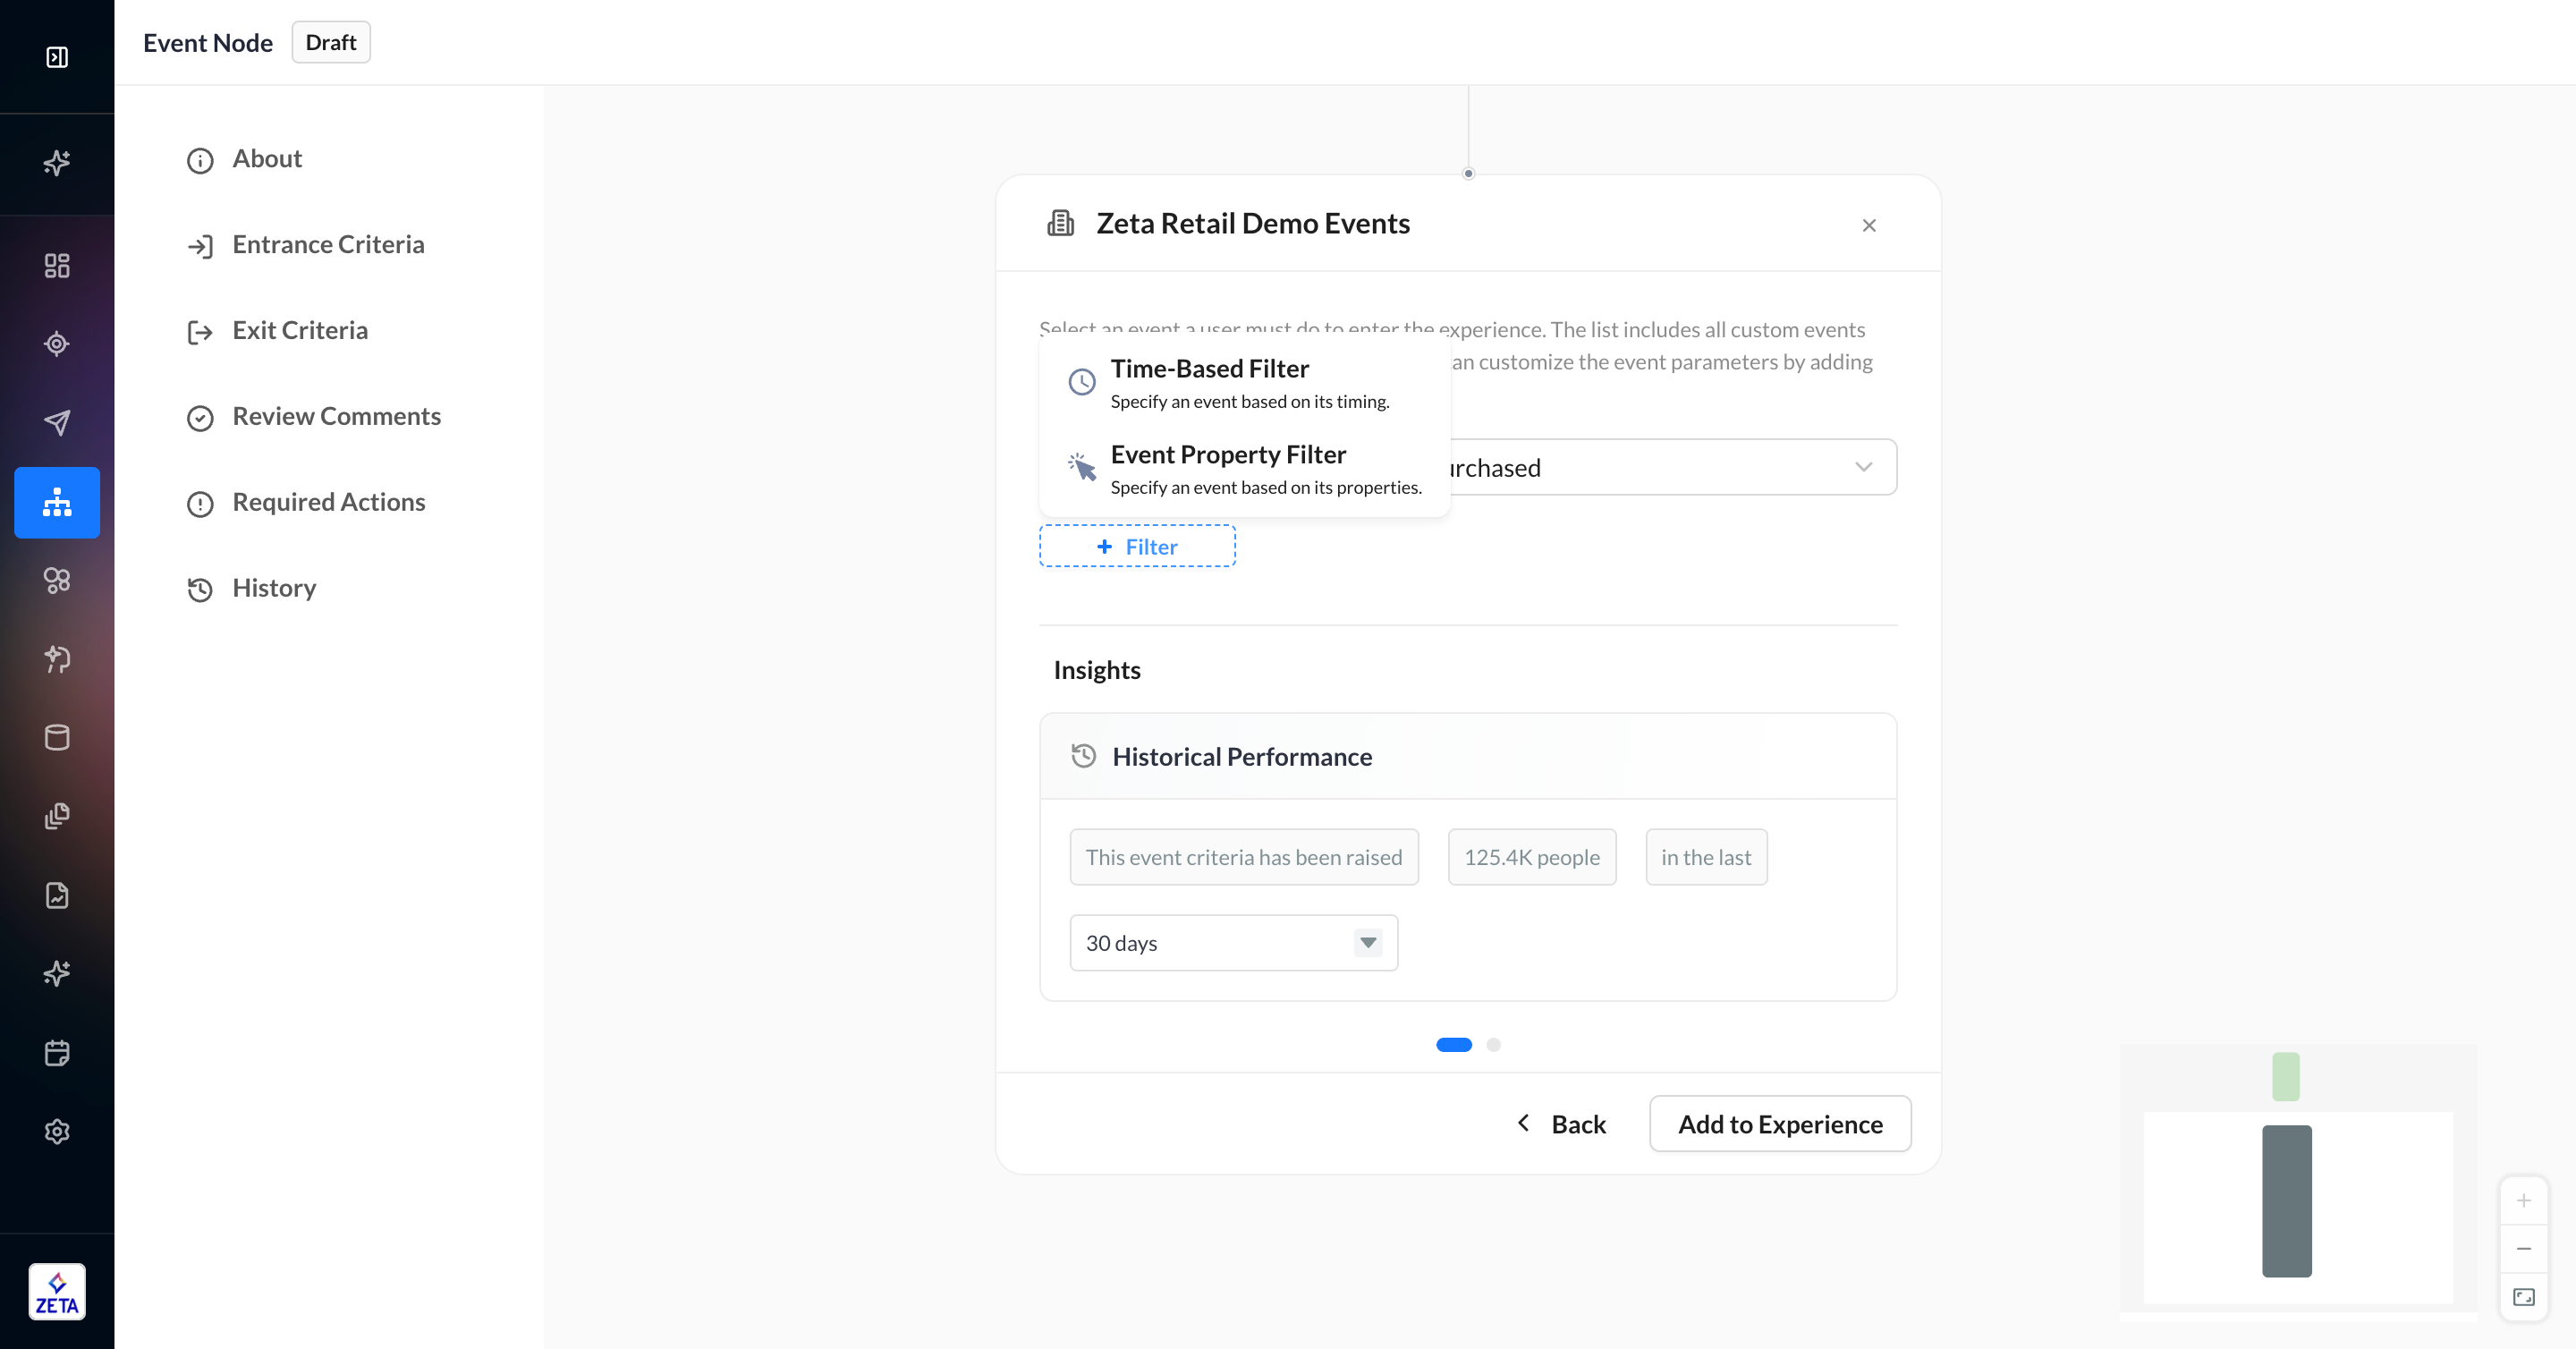The image size is (2576, 1349).
Task: Click the building icon beside Zeta Retail Demo Events
Action: (x=1061, y=223)
